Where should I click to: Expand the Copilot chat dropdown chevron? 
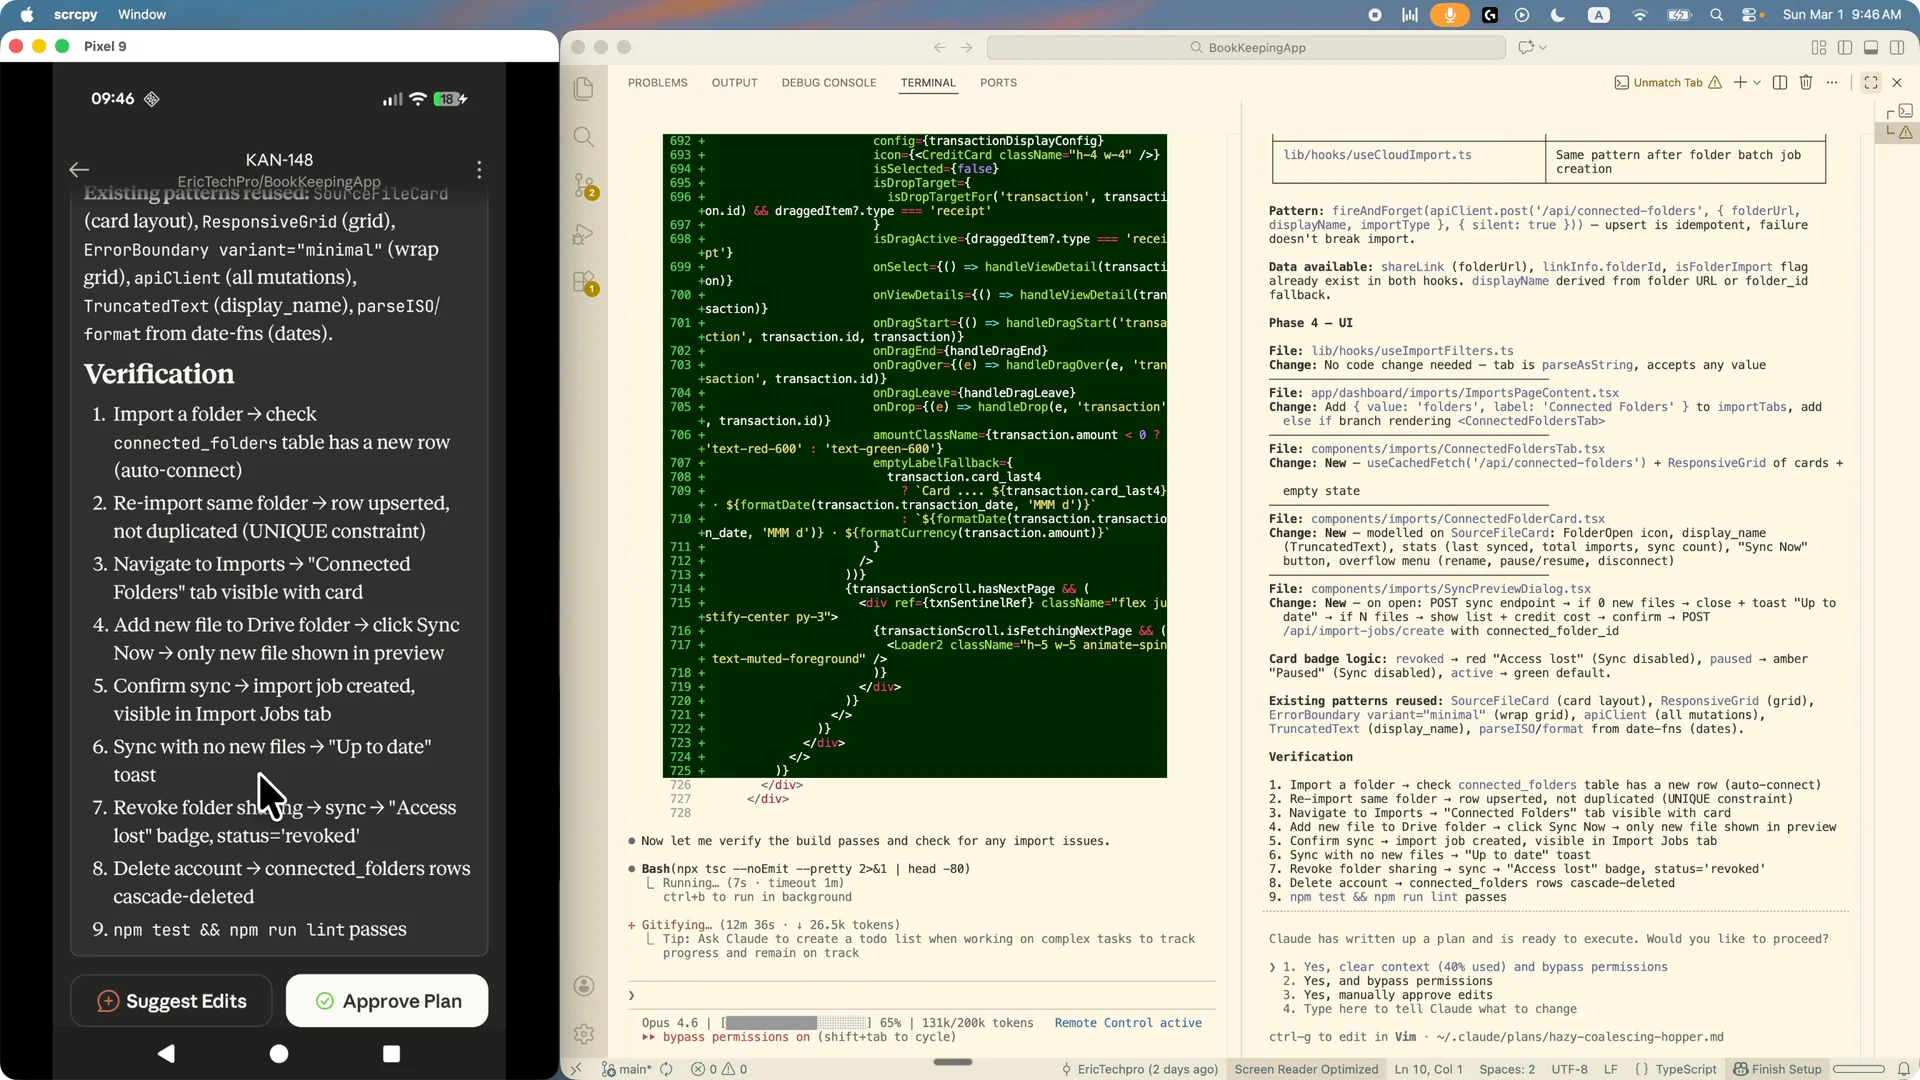coord(1543,47)
